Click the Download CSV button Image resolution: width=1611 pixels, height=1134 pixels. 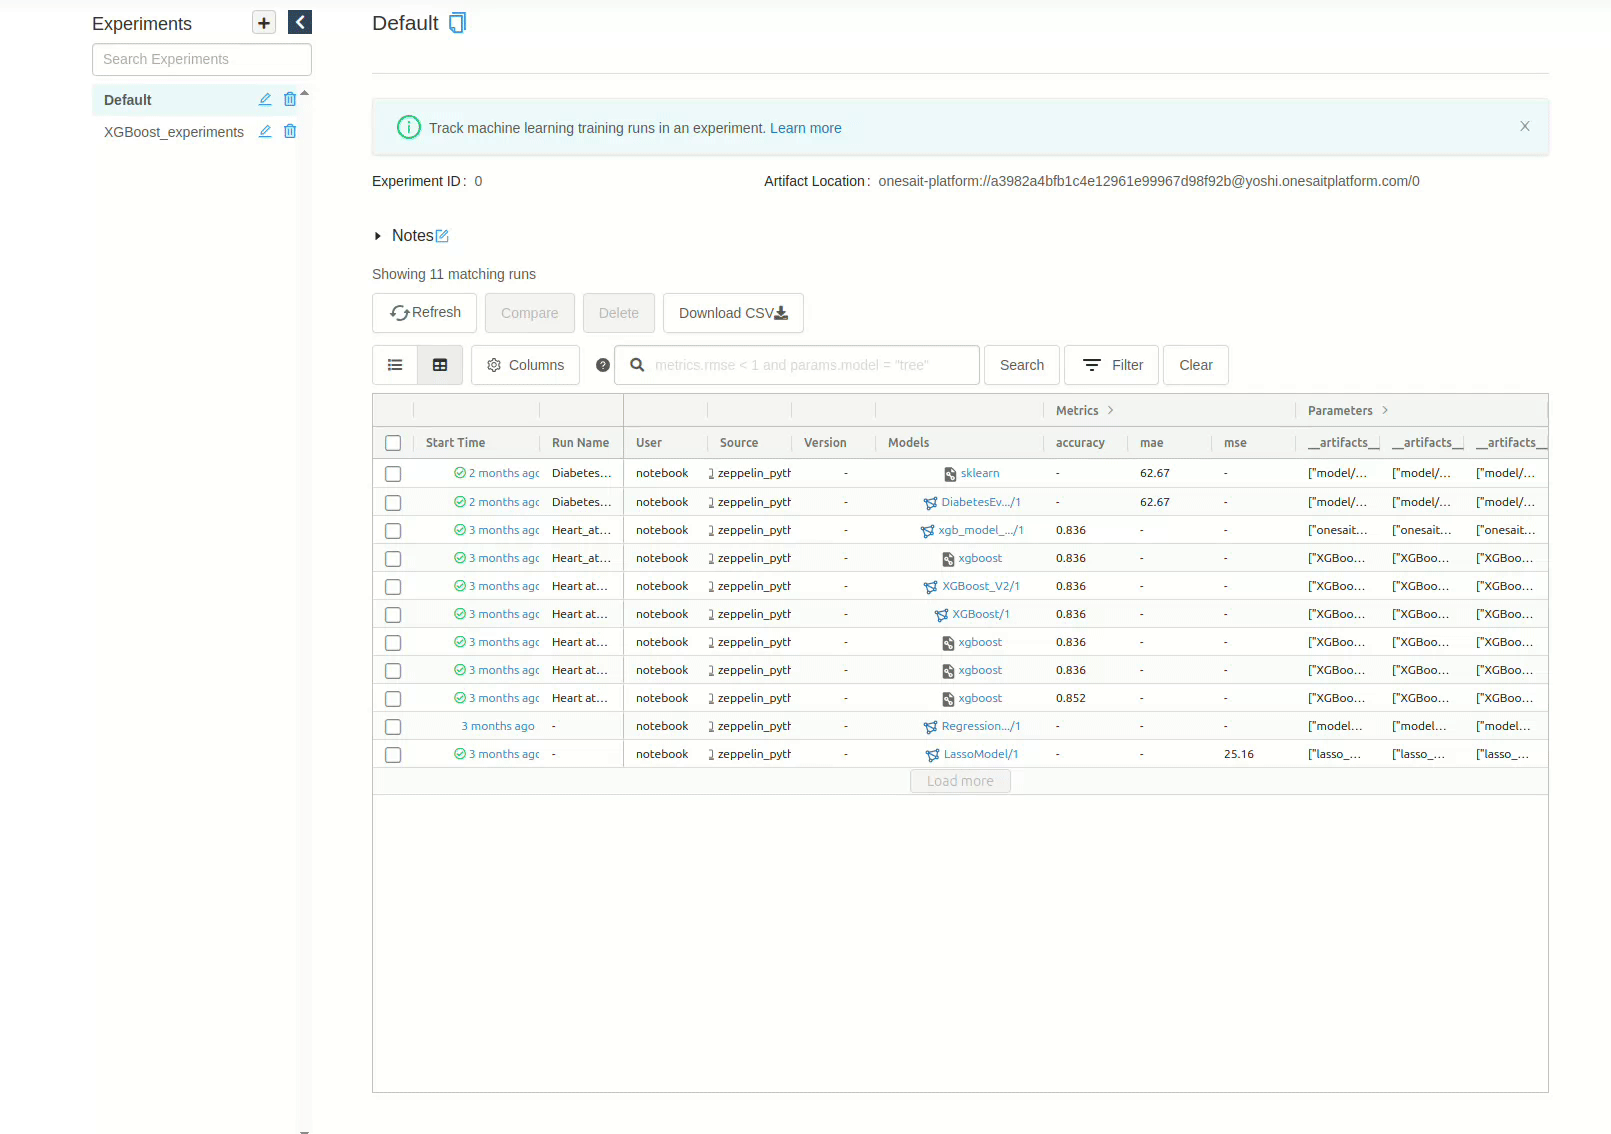click(733, 313)
